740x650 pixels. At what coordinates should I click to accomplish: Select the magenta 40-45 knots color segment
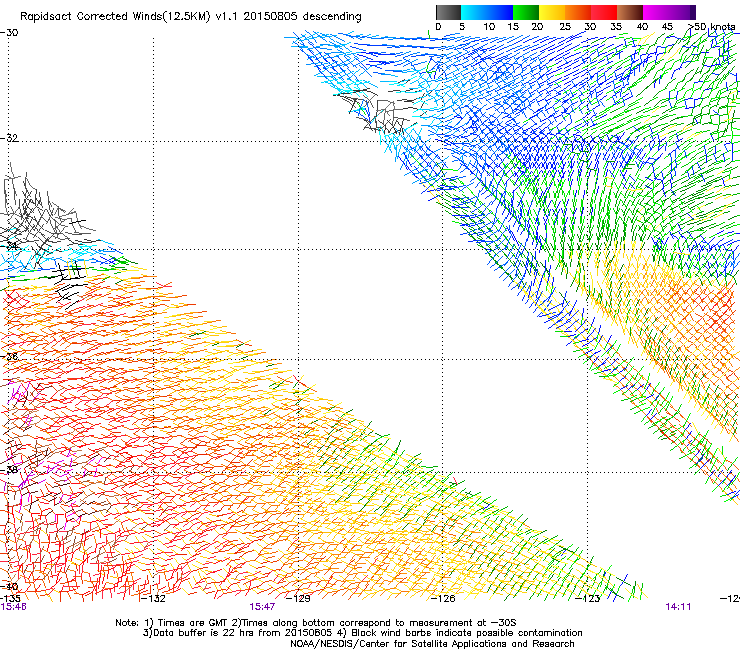tap(656, 12)
